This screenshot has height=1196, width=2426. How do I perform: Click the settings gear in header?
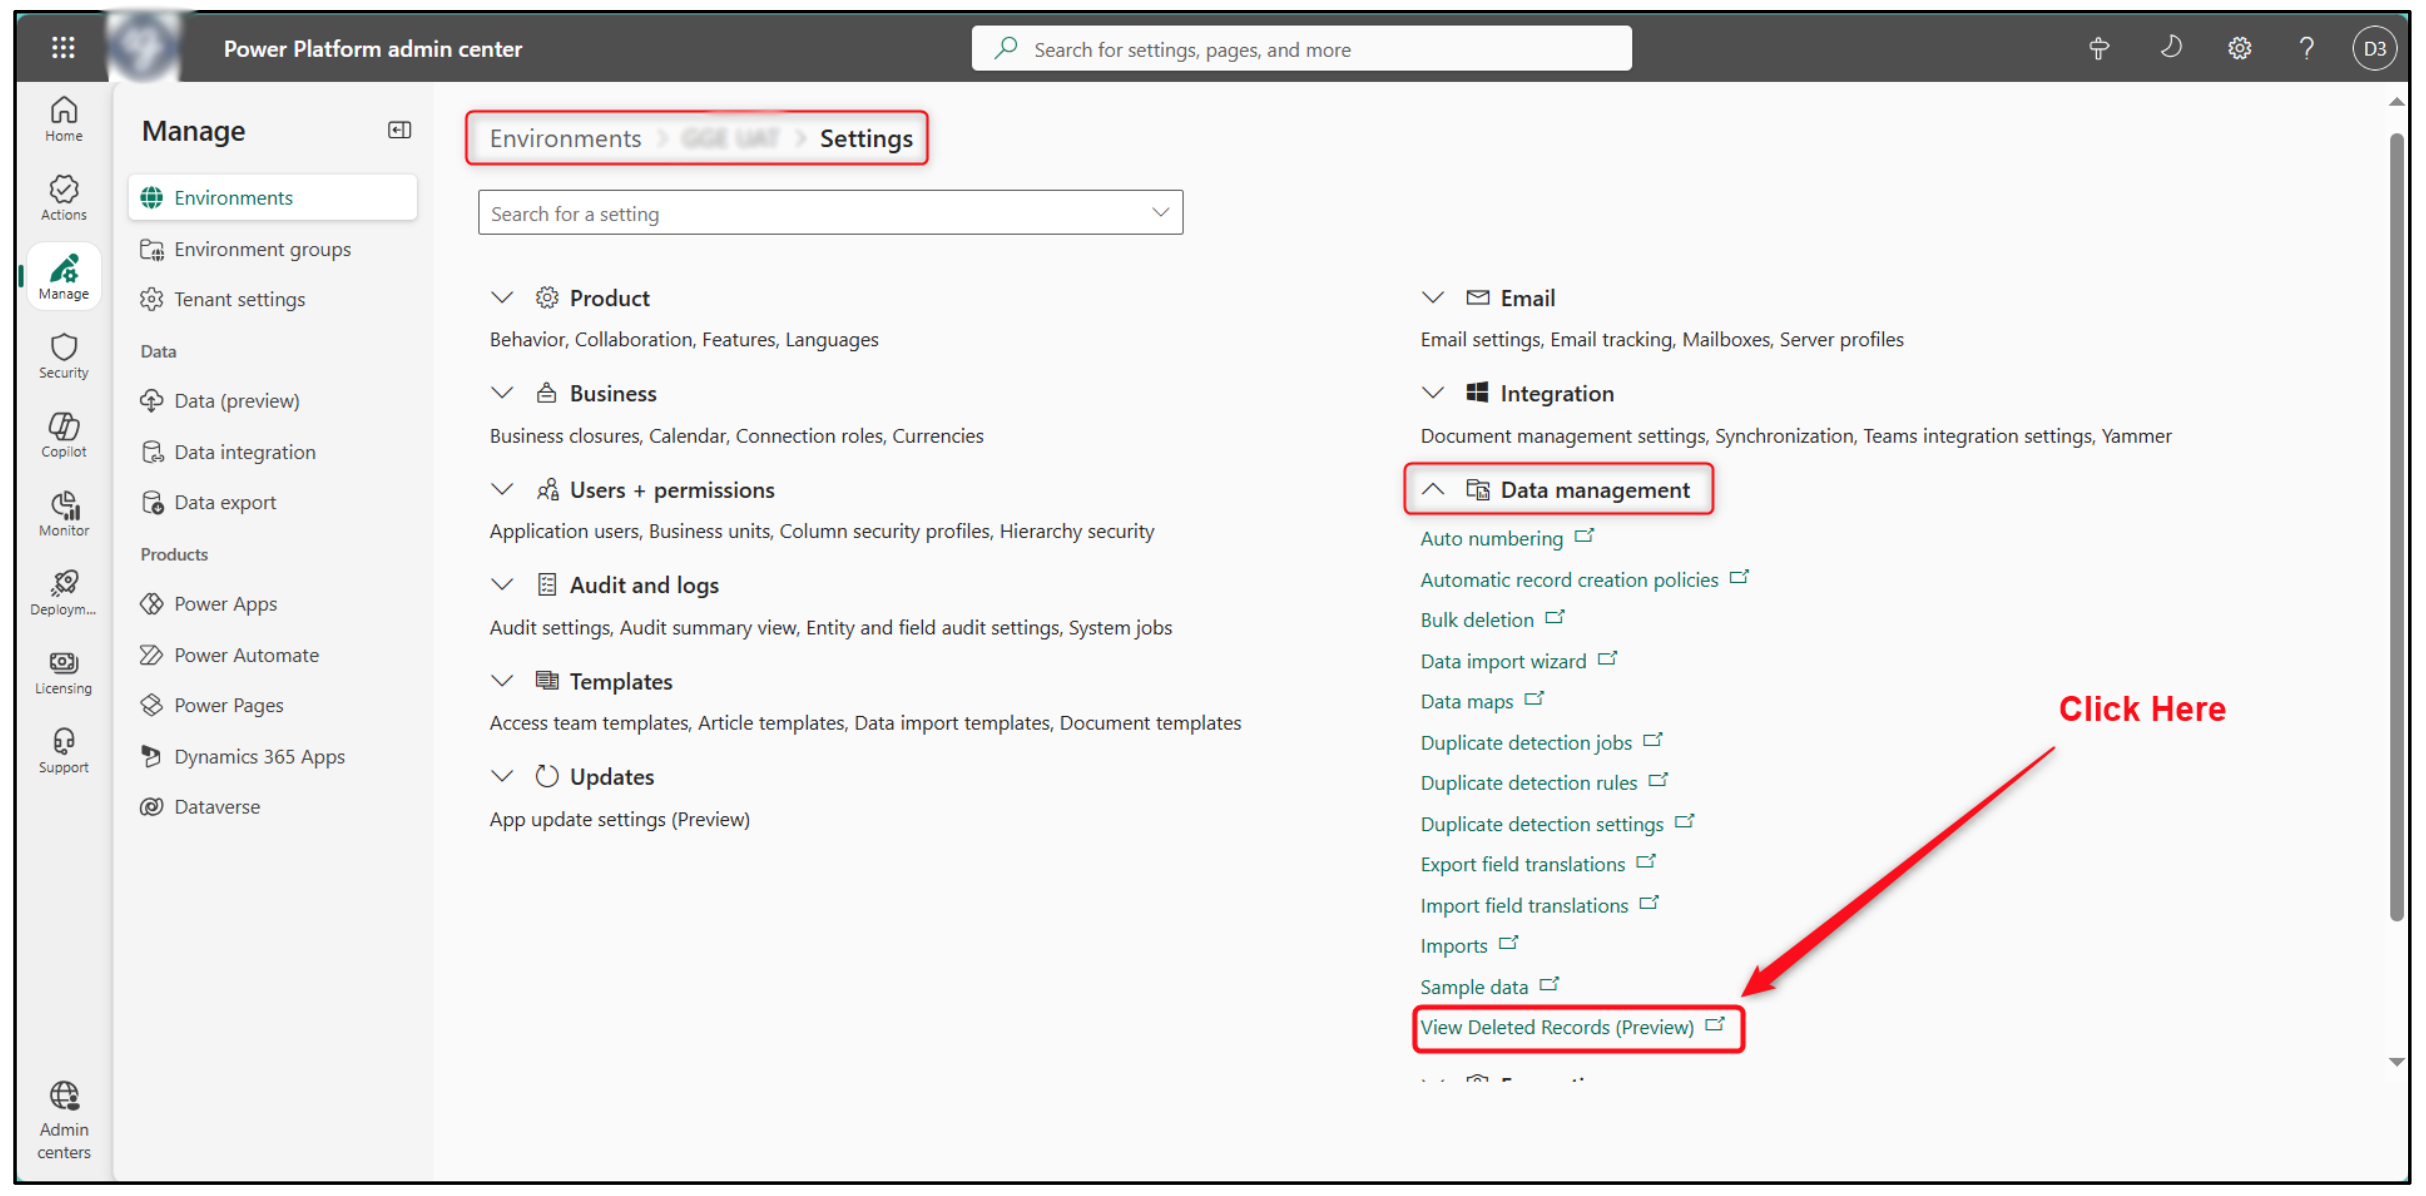(x=2239, y=48)
